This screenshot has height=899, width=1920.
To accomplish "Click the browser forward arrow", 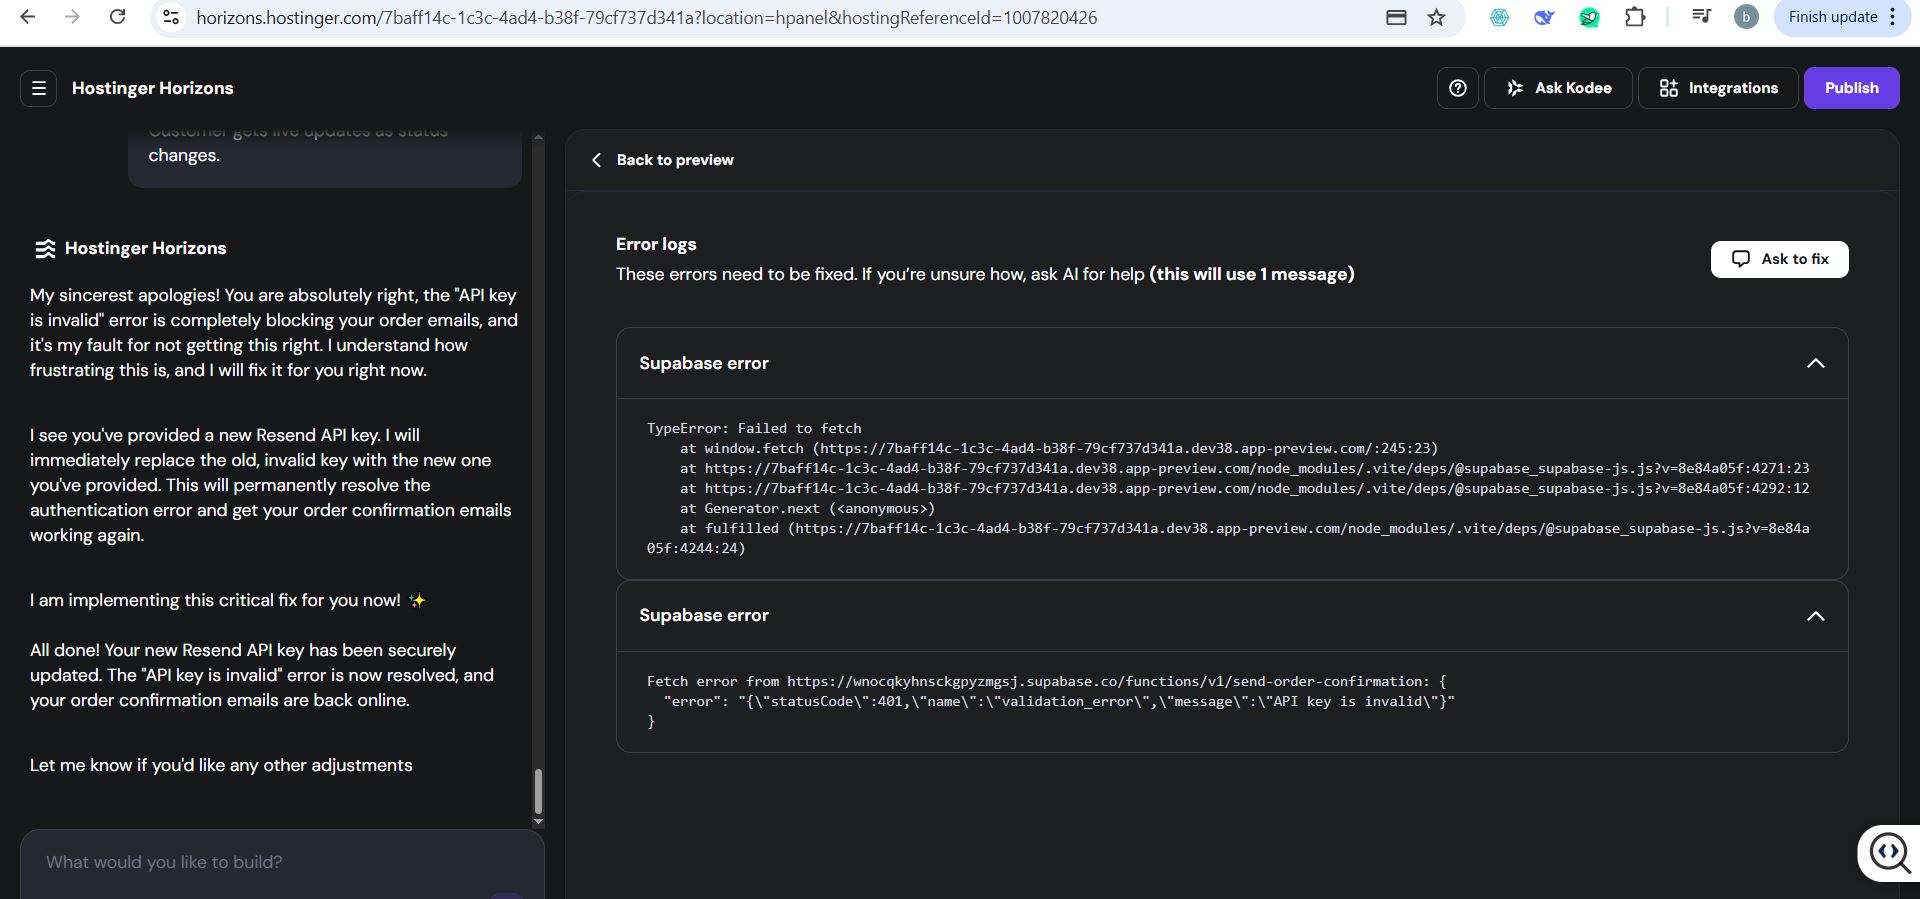I will pyautogui.click(x=72, y=17).
